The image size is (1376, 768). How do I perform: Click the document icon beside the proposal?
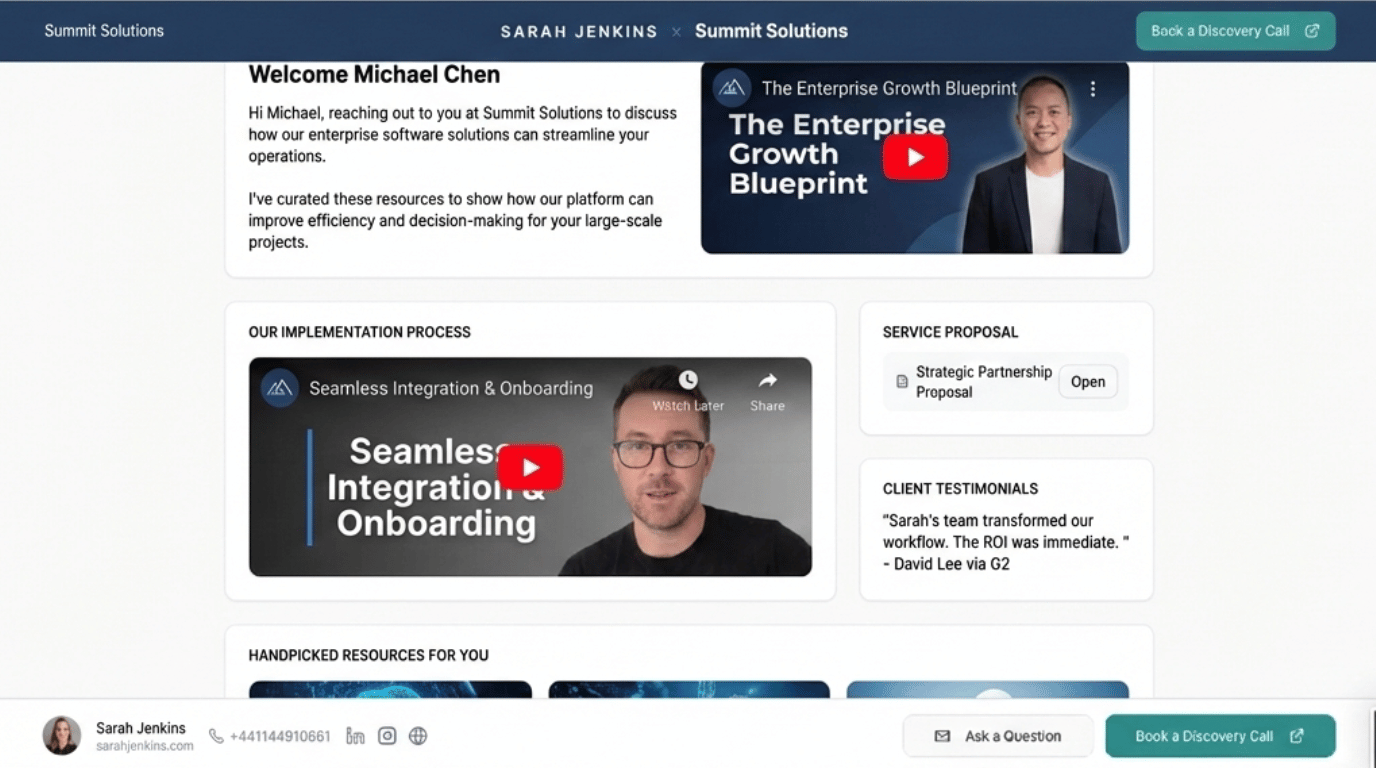902,382
